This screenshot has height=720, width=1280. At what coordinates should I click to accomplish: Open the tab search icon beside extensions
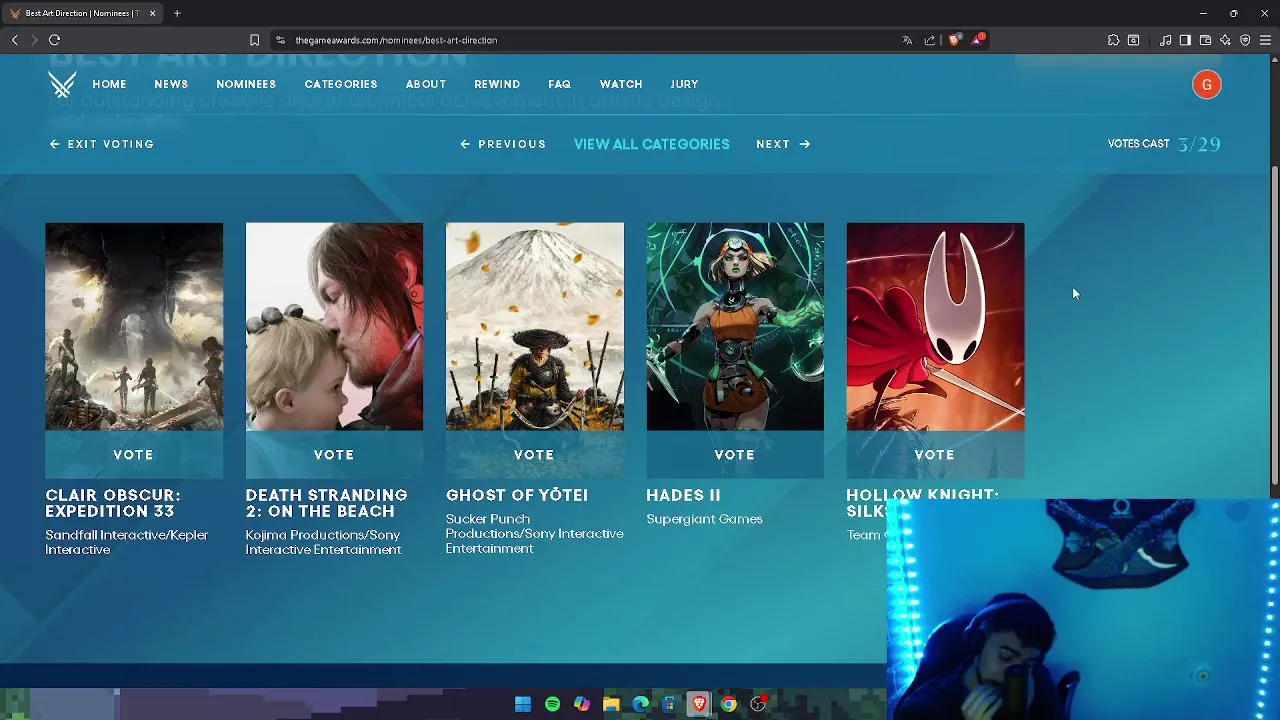1134,40
